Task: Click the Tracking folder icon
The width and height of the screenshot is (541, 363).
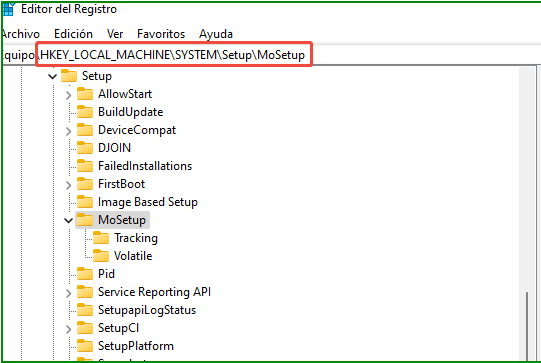Action: (101, 238)
